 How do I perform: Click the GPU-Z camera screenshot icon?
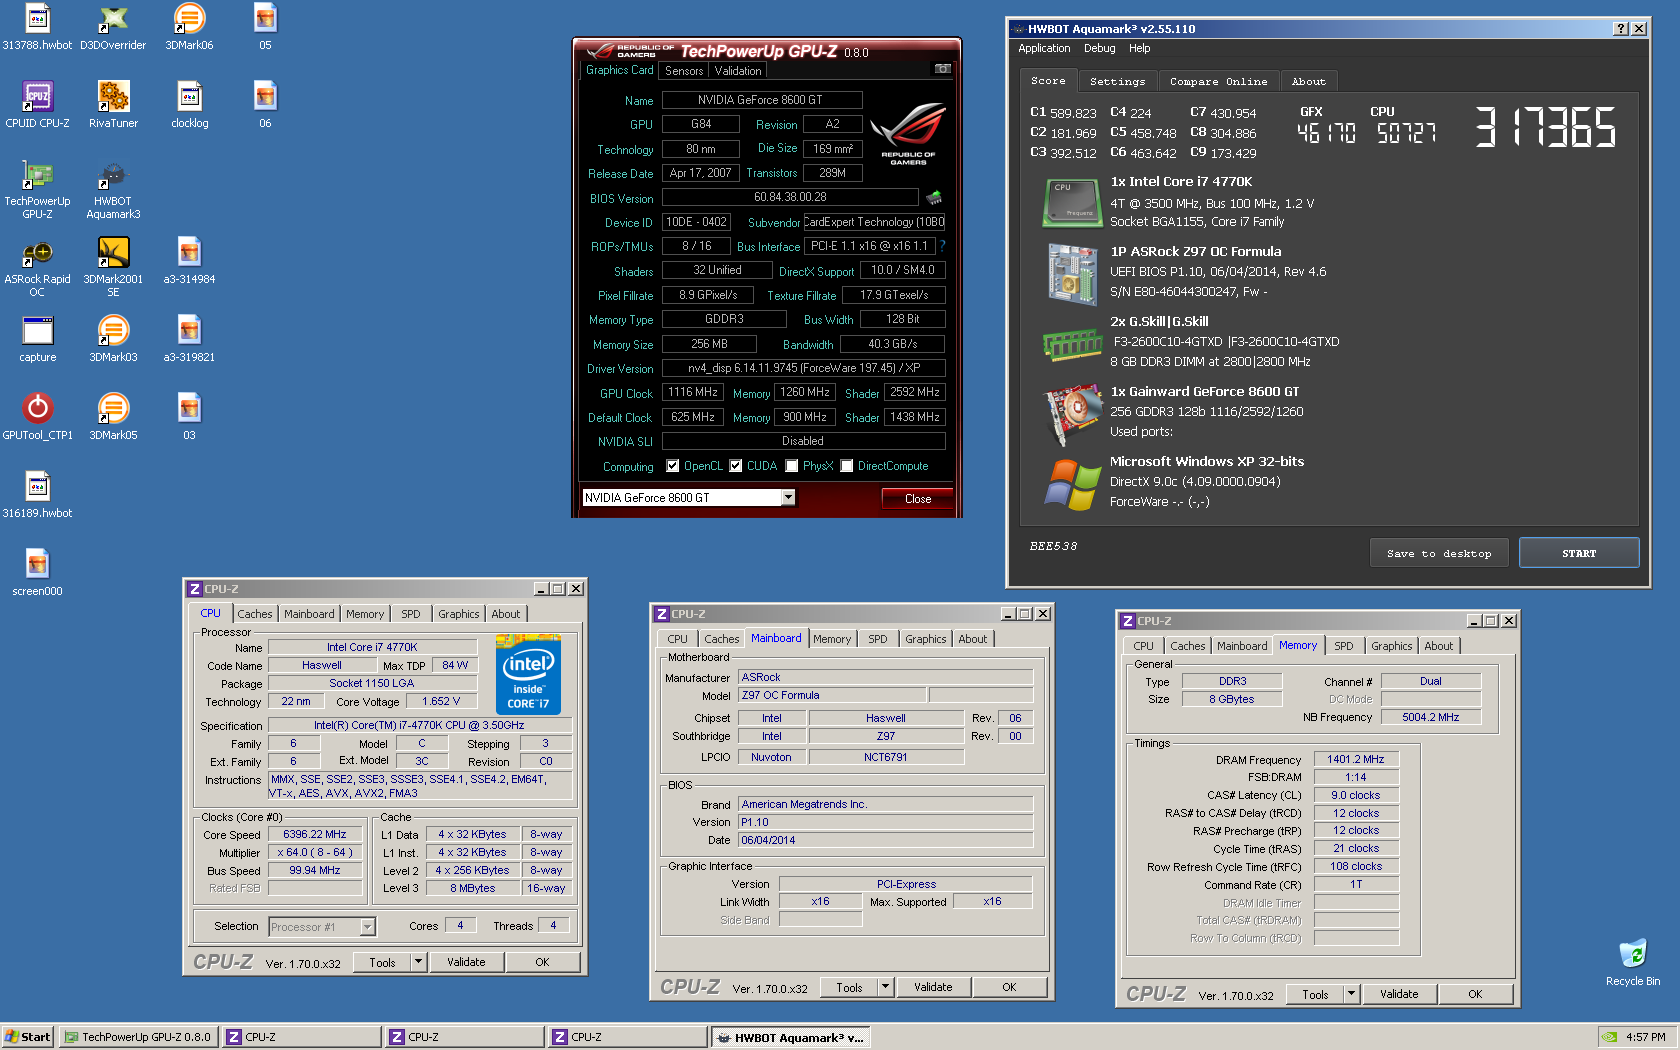click(x=942, y=69)
